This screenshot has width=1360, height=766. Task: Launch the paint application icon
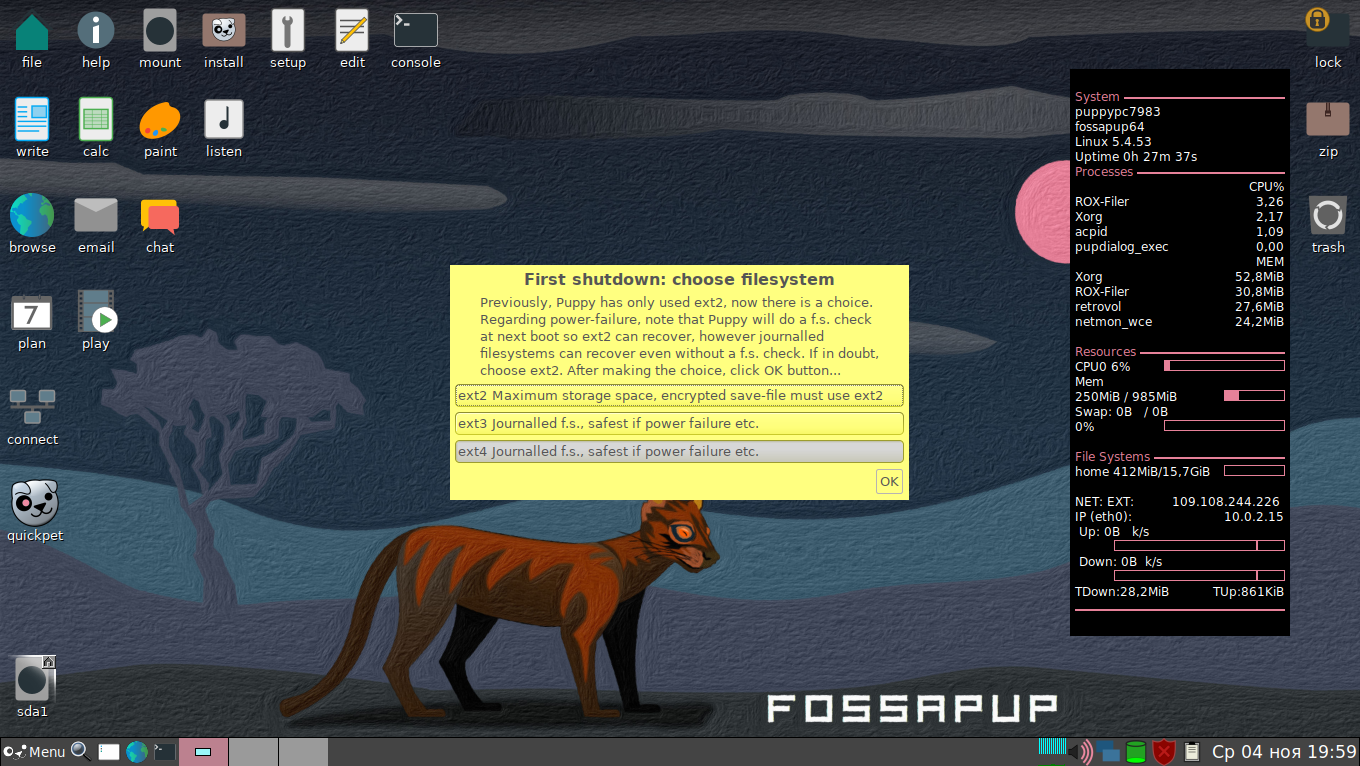point(160,121)
